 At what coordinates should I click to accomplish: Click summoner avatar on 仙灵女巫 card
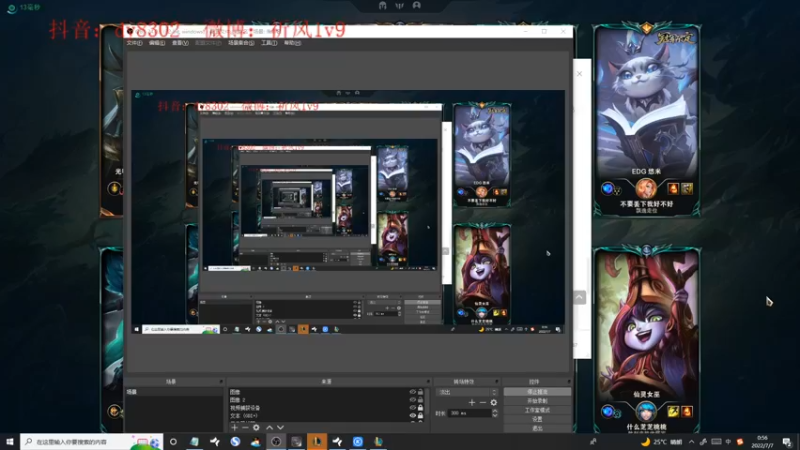click(646, 412)
